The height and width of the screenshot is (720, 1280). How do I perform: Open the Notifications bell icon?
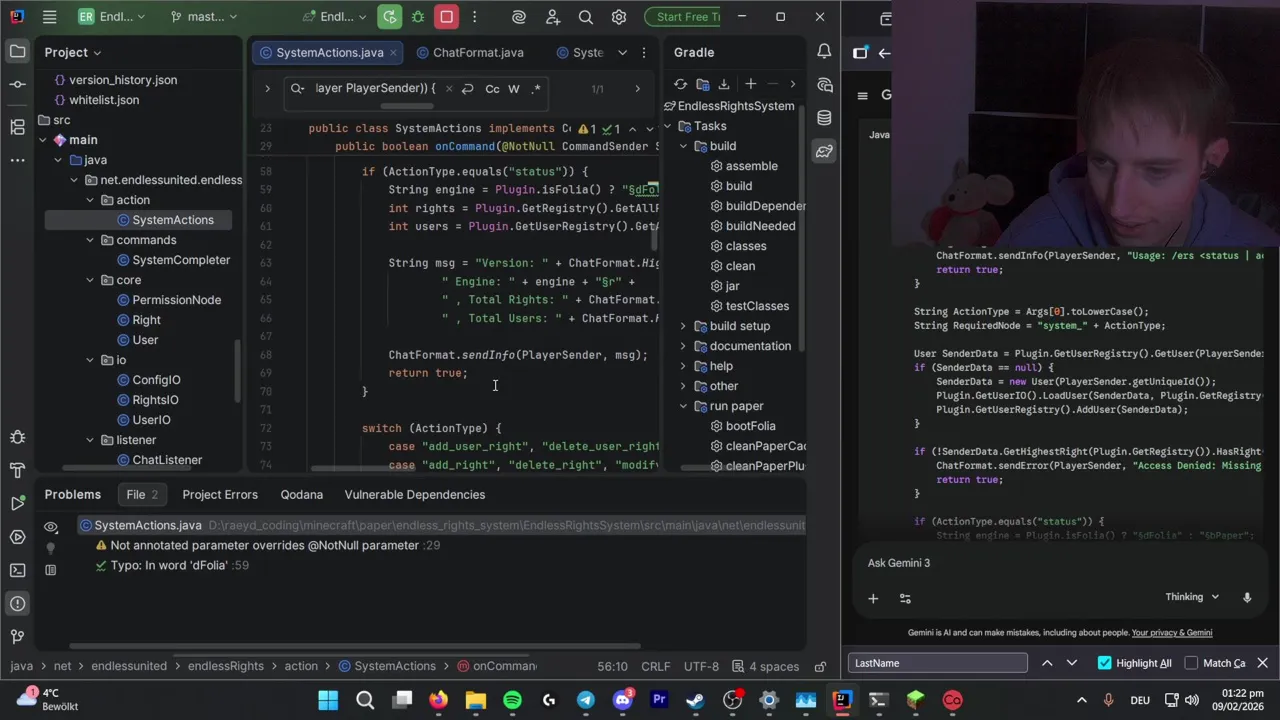824,51
